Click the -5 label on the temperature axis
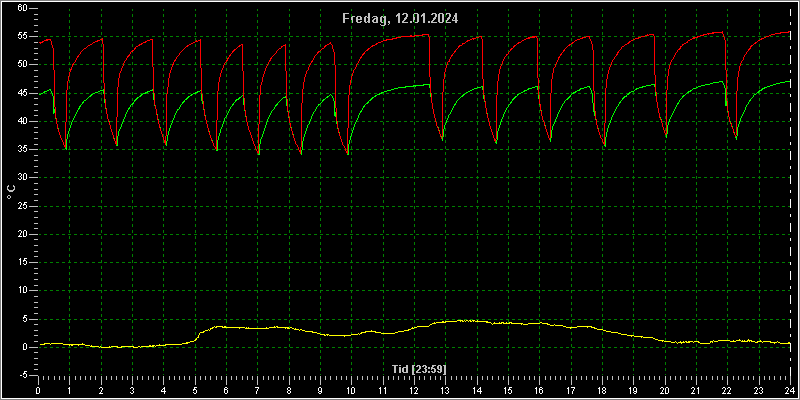The width and height of the screenshot is (800, 400). [x=21, y=376]
